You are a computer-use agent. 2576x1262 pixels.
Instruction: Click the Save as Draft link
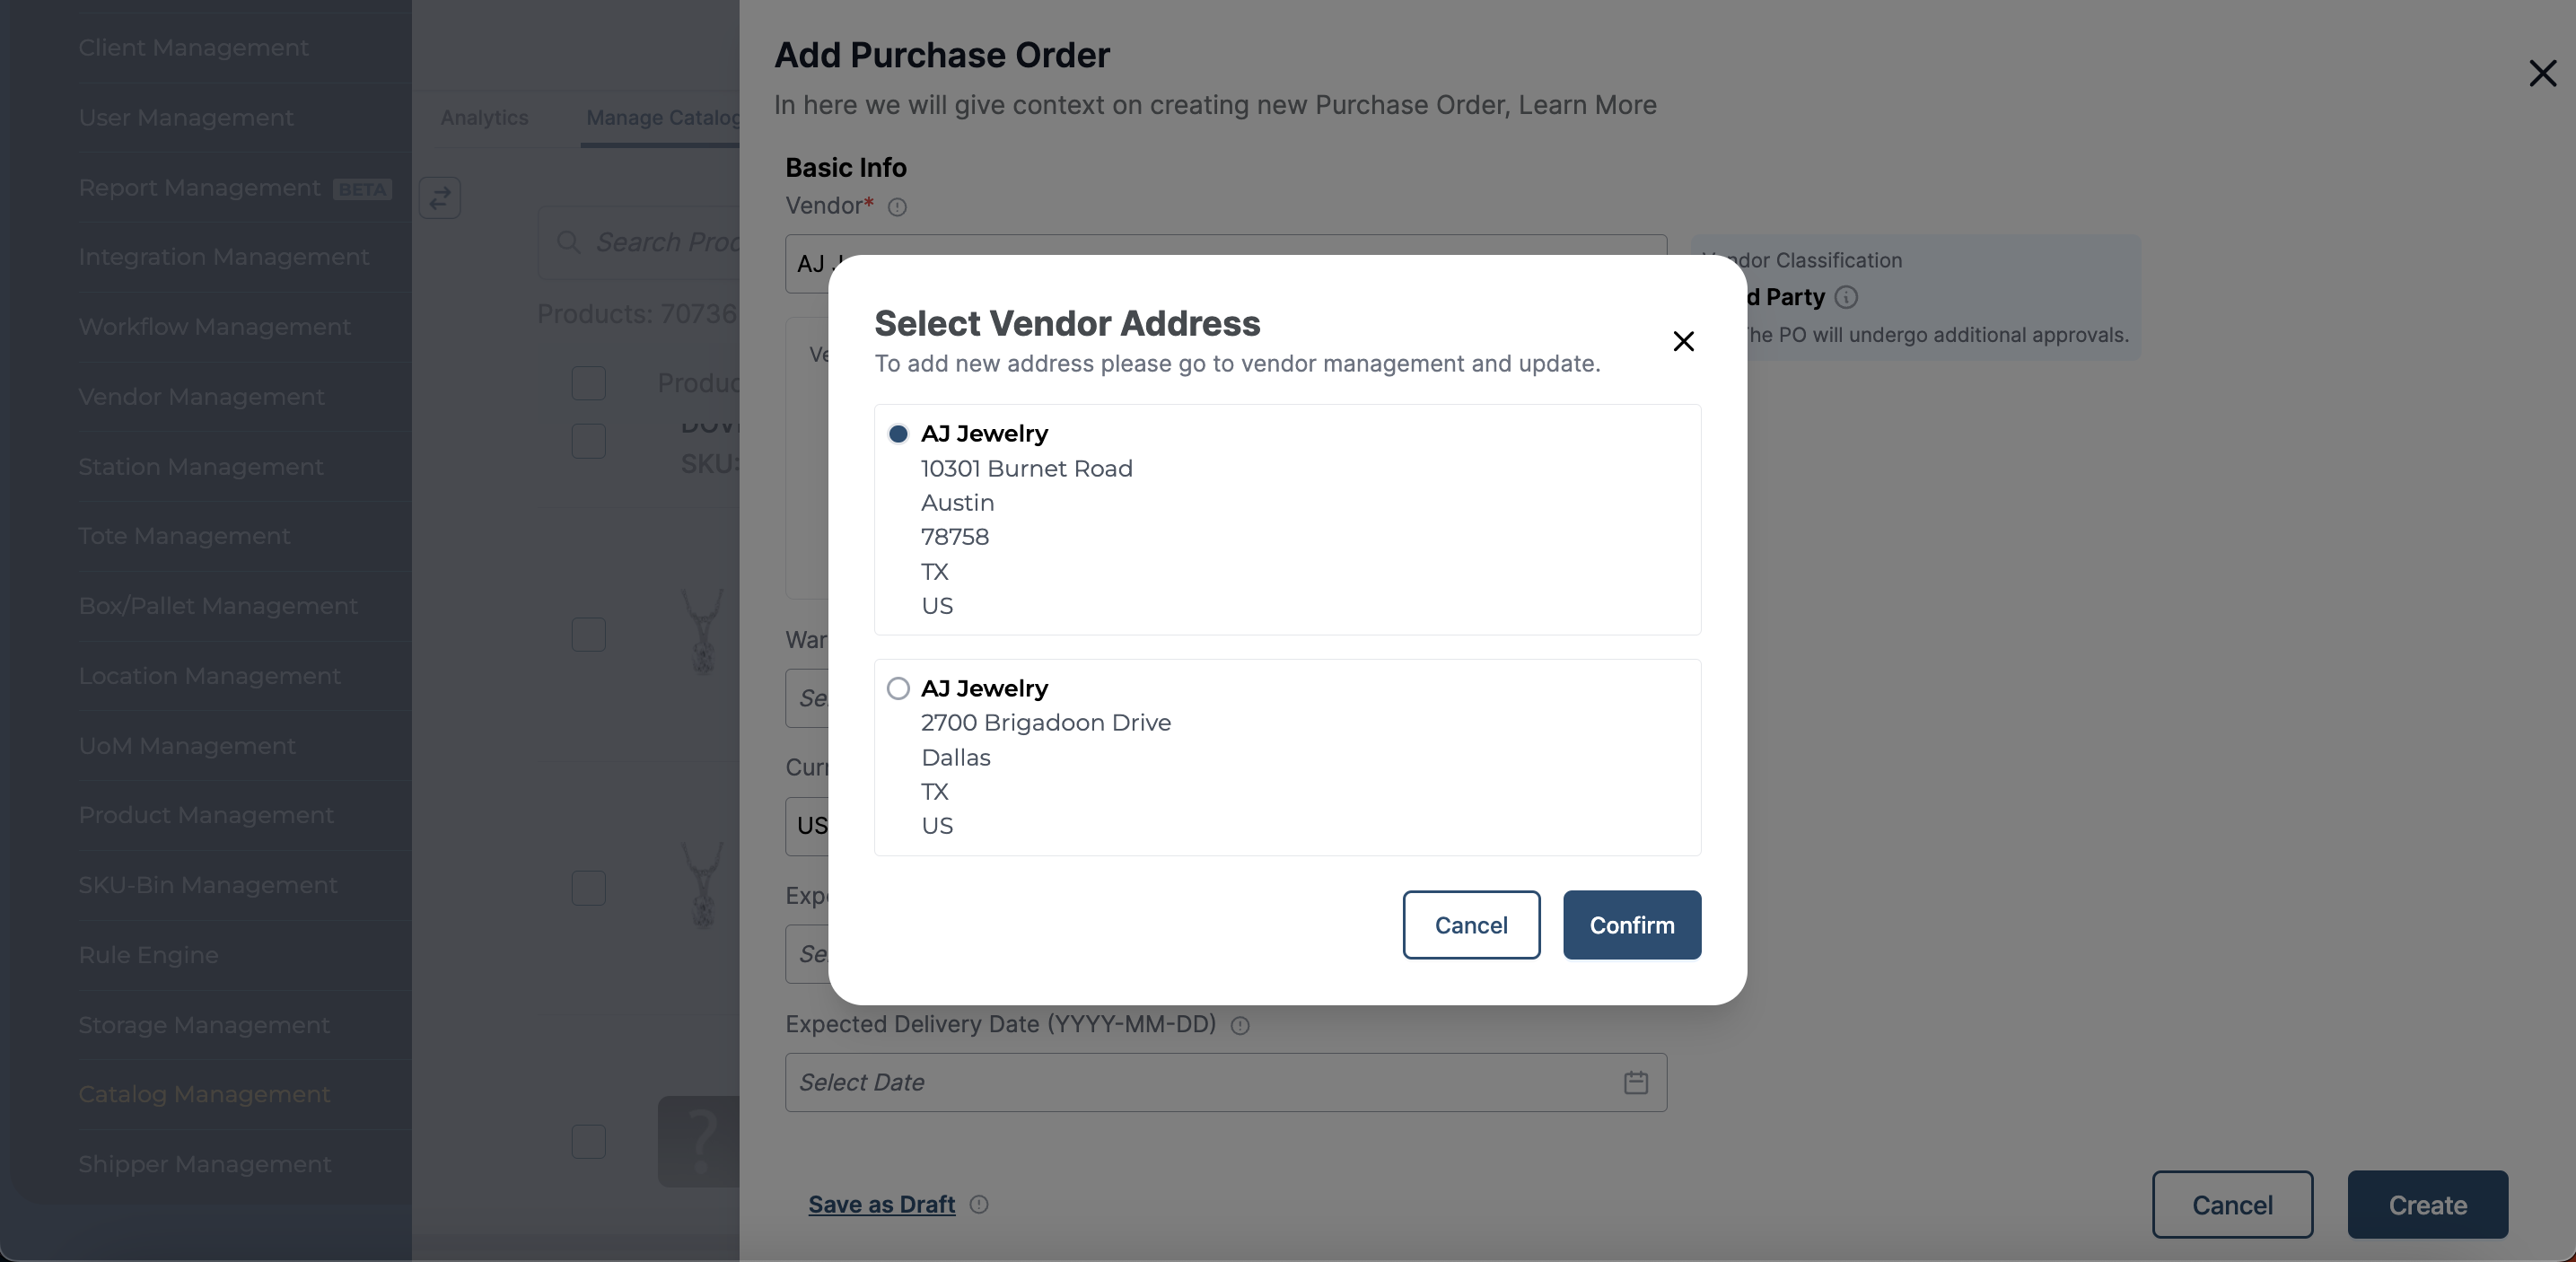881,1203
